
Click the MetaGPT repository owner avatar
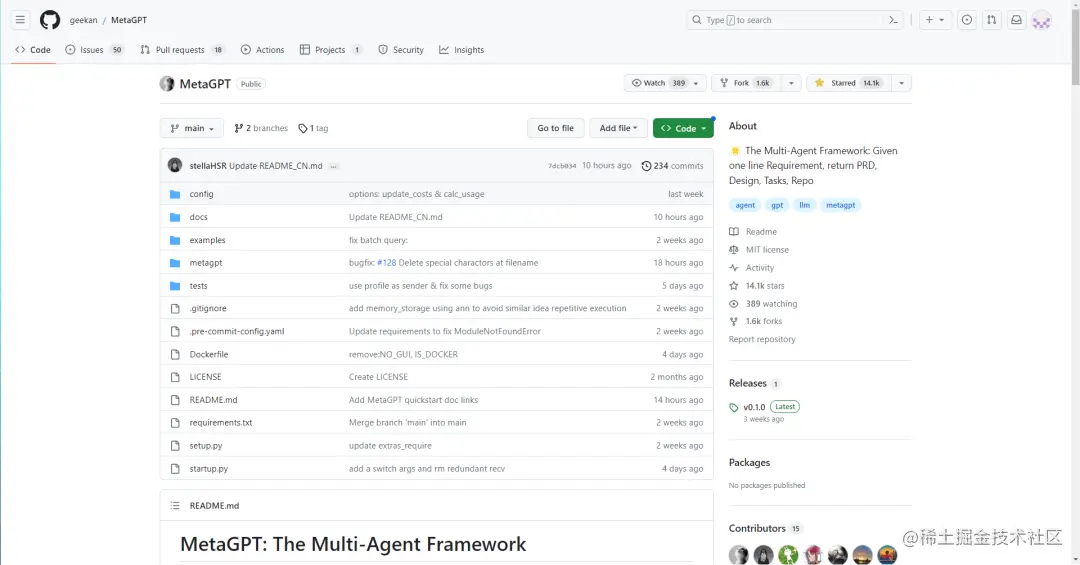point(167,83)
